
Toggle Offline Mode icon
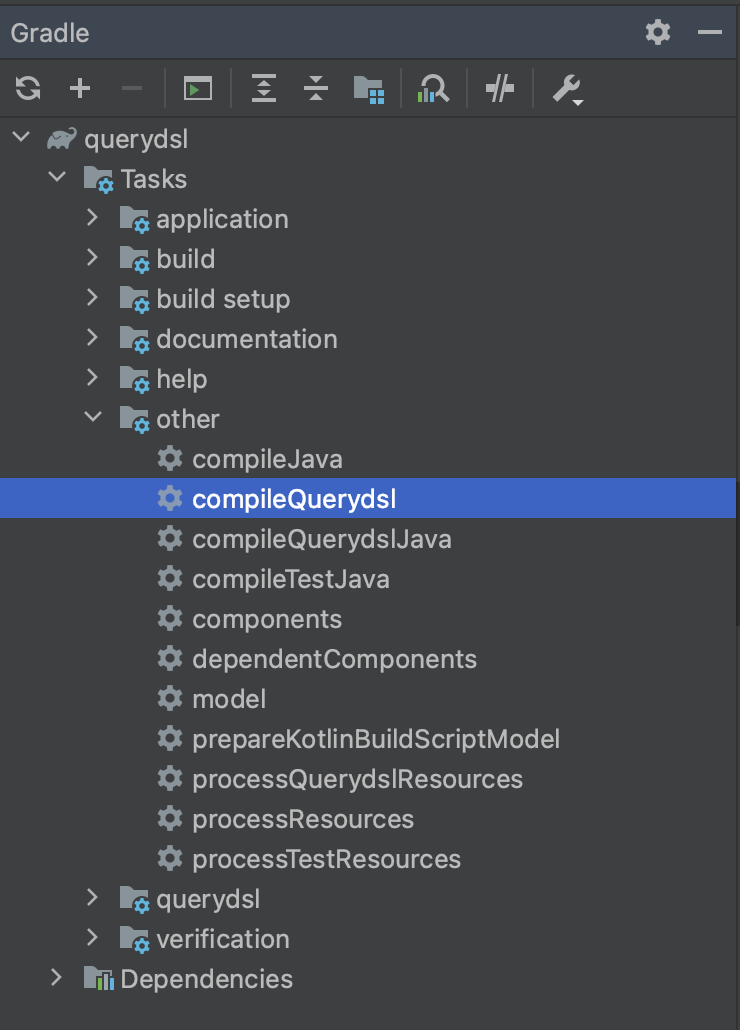coord(500,88)
